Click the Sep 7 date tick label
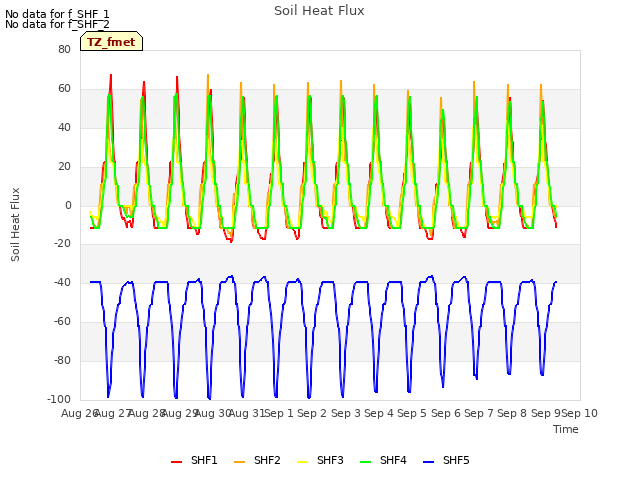 pyautogui.click(x=479, y=413)
